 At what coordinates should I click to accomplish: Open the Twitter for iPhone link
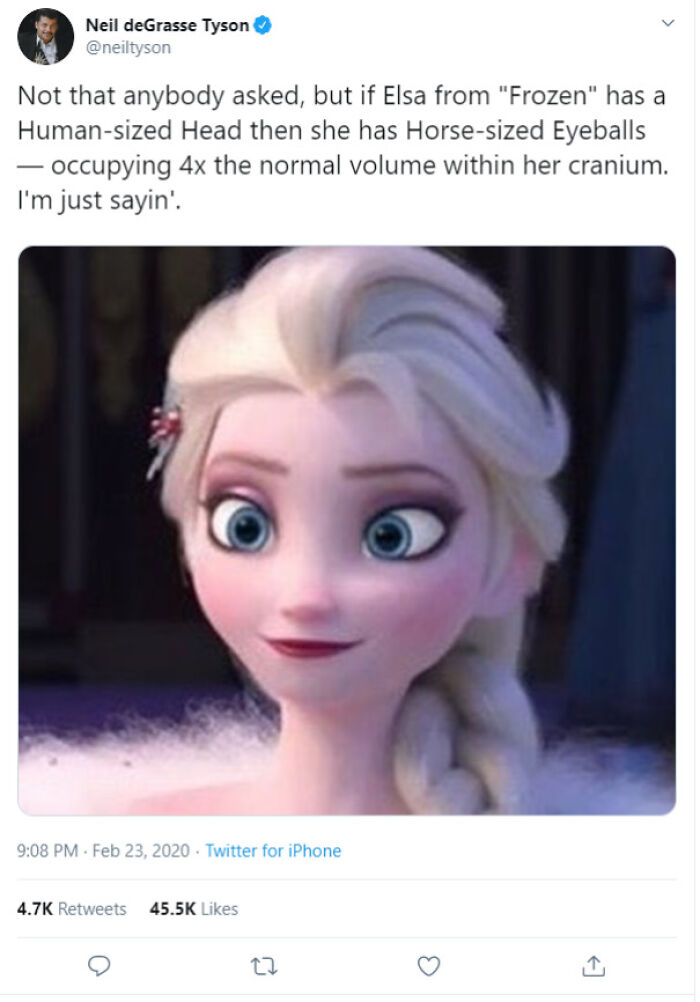coord(273,851)
